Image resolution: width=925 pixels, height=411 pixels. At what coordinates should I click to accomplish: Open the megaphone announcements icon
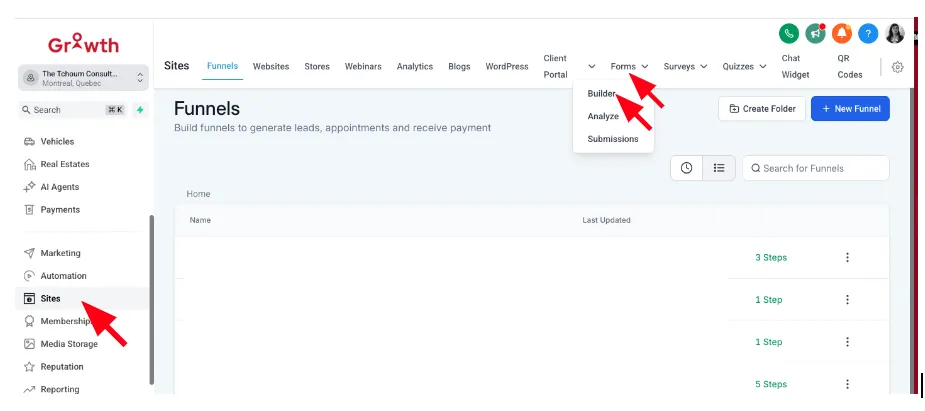click(x=815, y=34)
